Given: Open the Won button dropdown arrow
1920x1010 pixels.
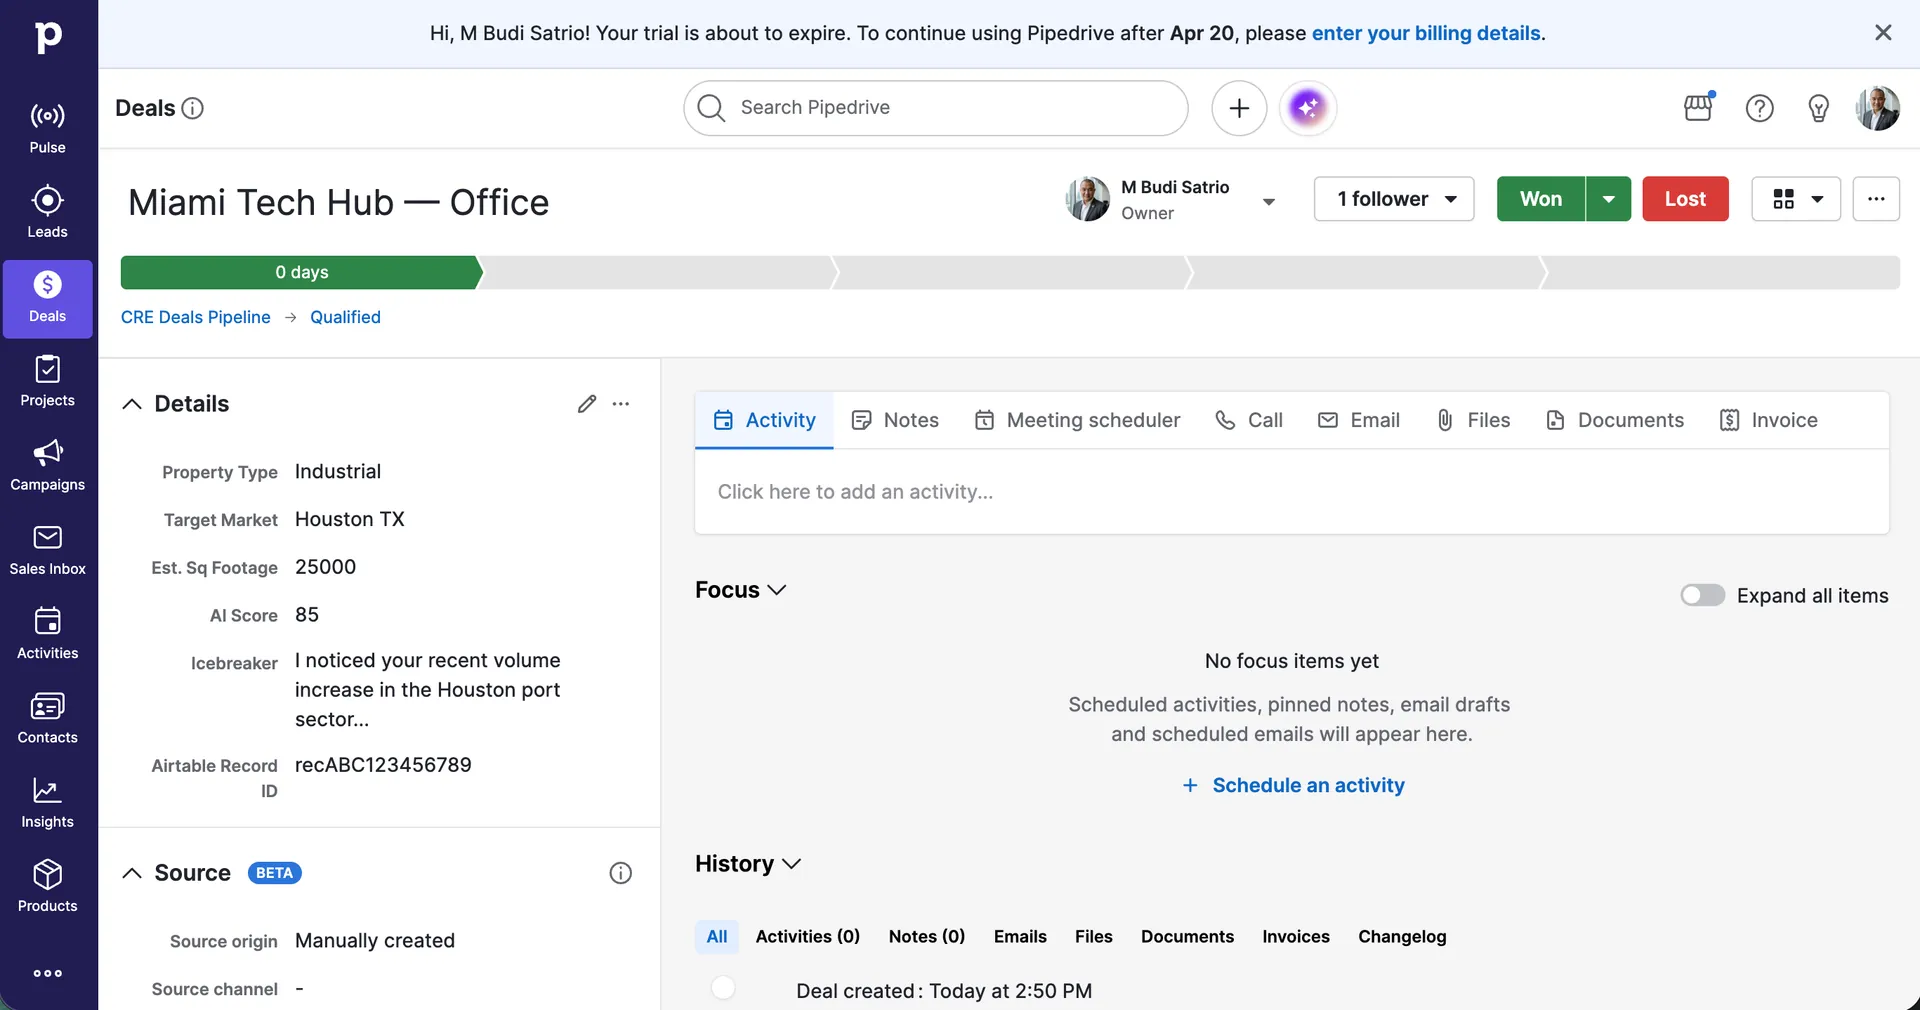Looking at the screenshot, I should [1608, 199].
